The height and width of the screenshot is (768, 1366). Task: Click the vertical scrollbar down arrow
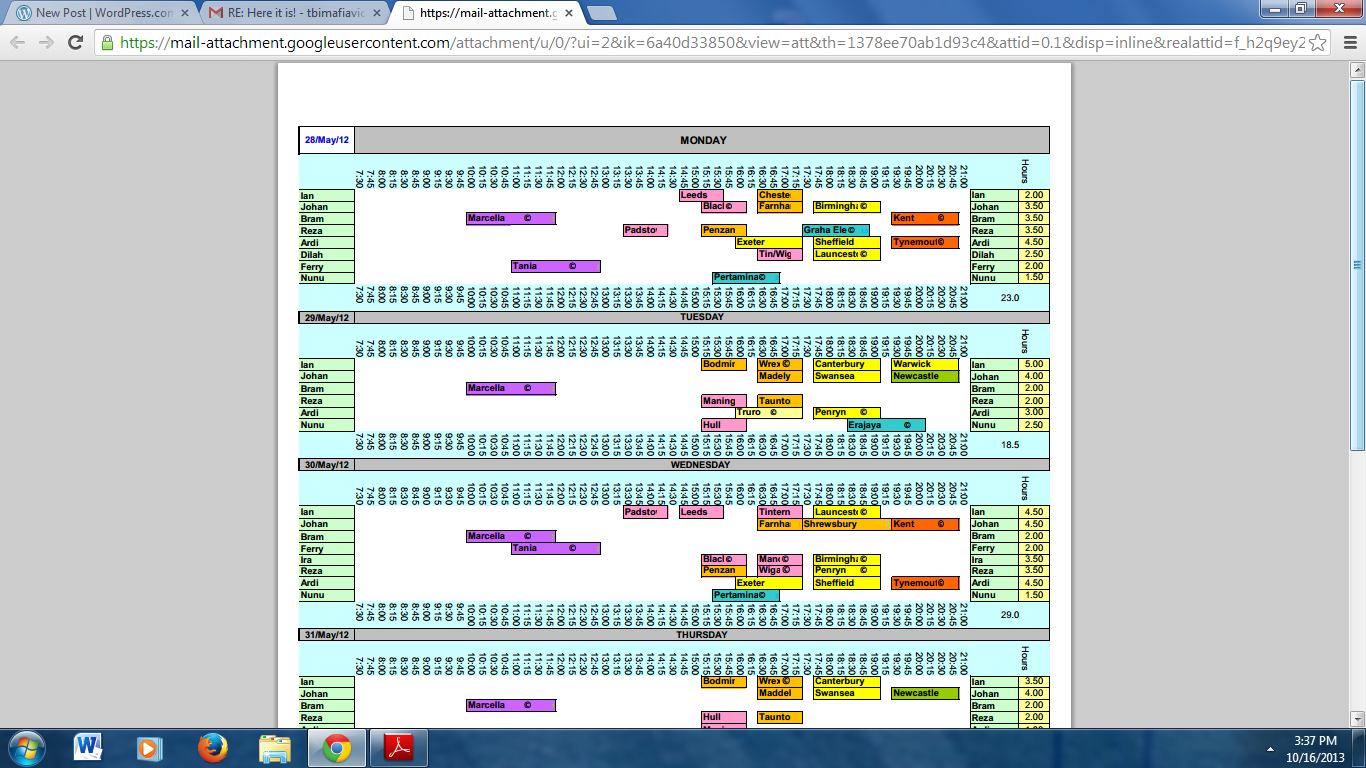(x=1357, y=718)
